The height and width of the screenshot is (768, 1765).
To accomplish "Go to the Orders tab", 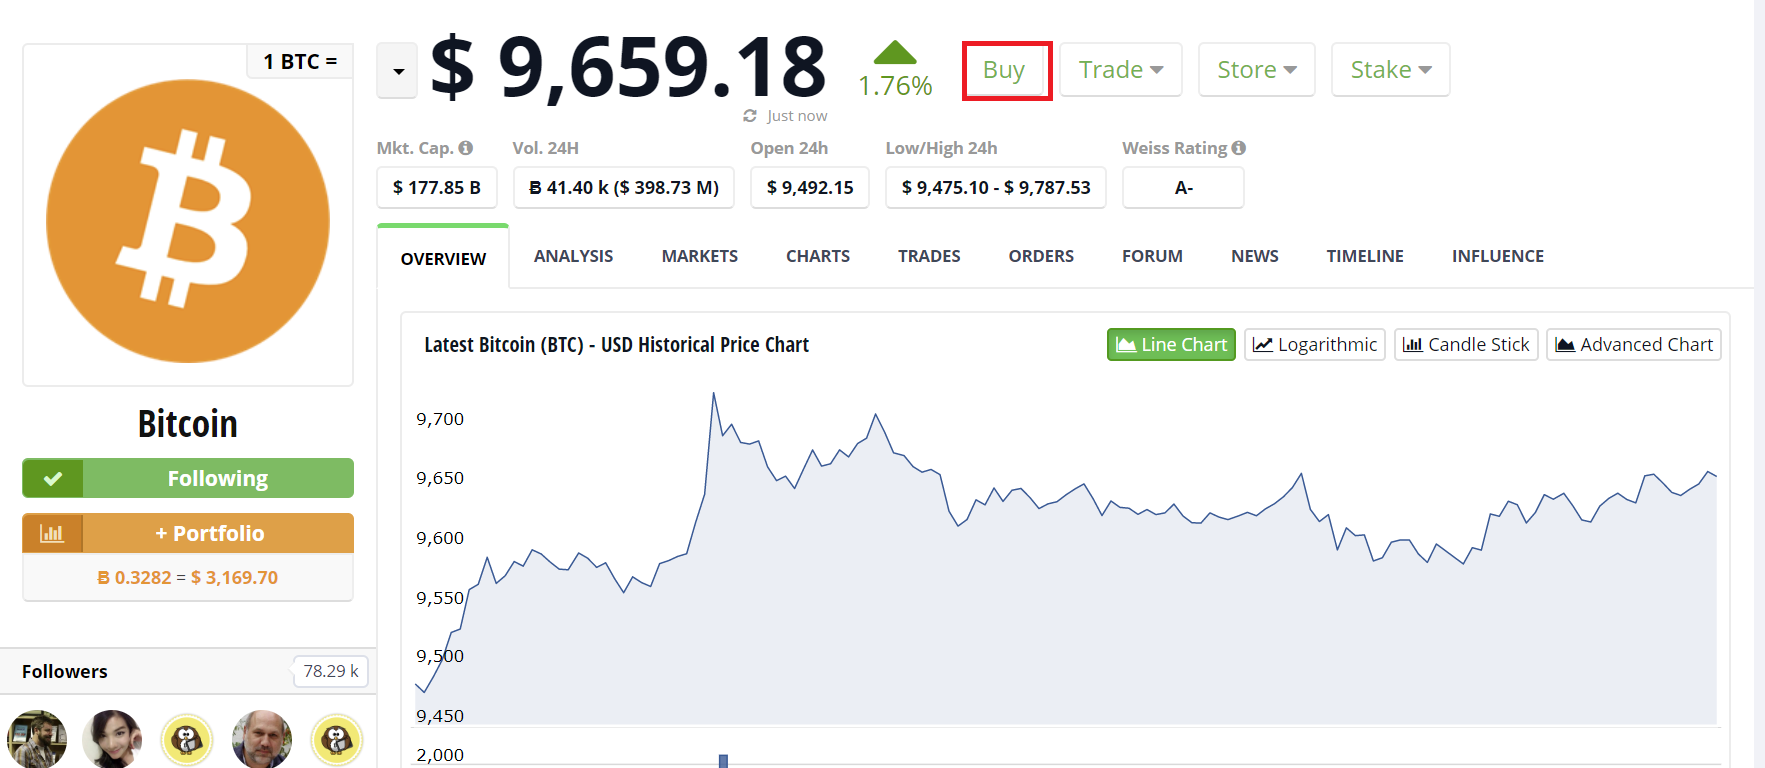I will pos(1041,256).
